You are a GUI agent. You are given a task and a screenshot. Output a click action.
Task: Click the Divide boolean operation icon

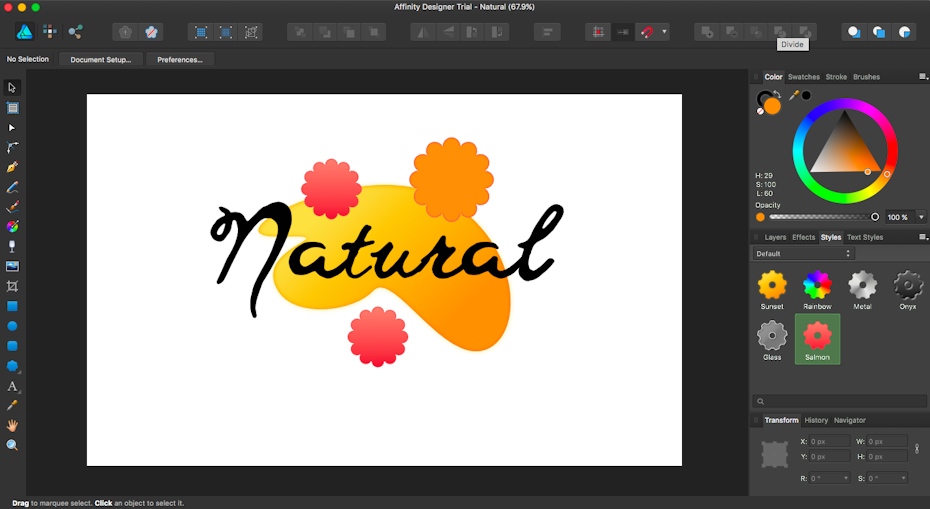coord(781,32)
